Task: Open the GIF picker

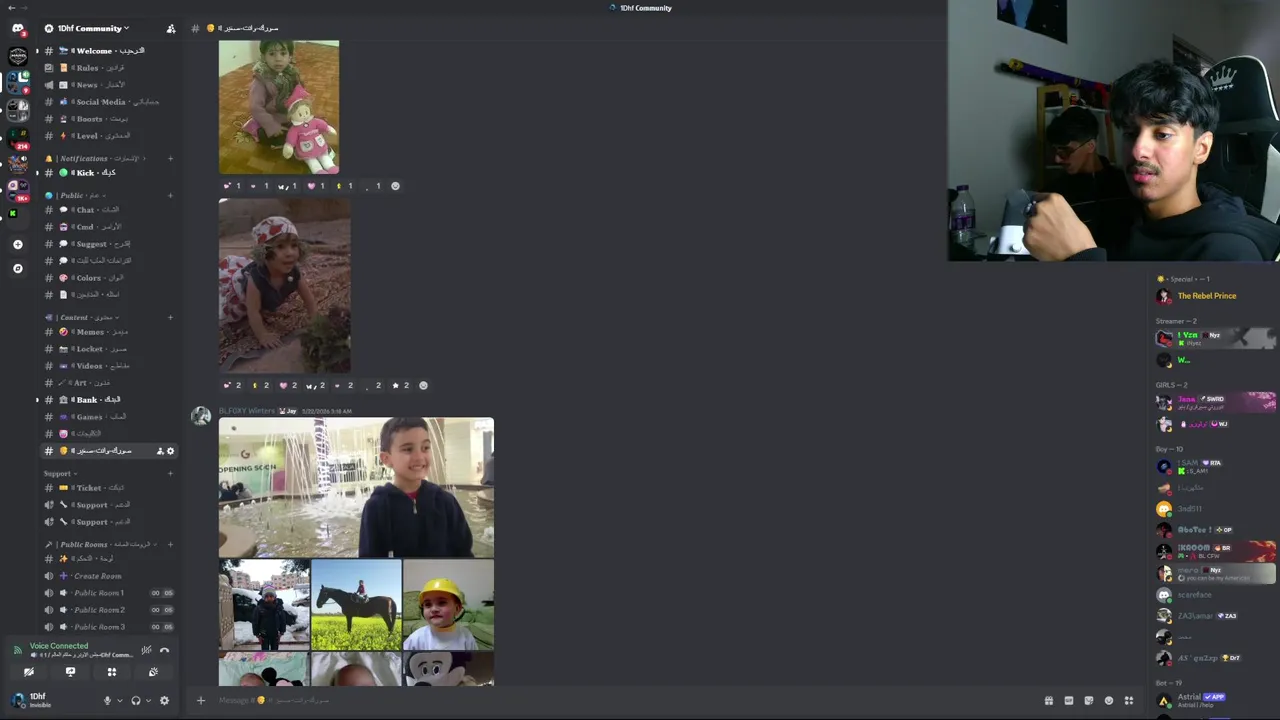Action: tap(1068, 700)
